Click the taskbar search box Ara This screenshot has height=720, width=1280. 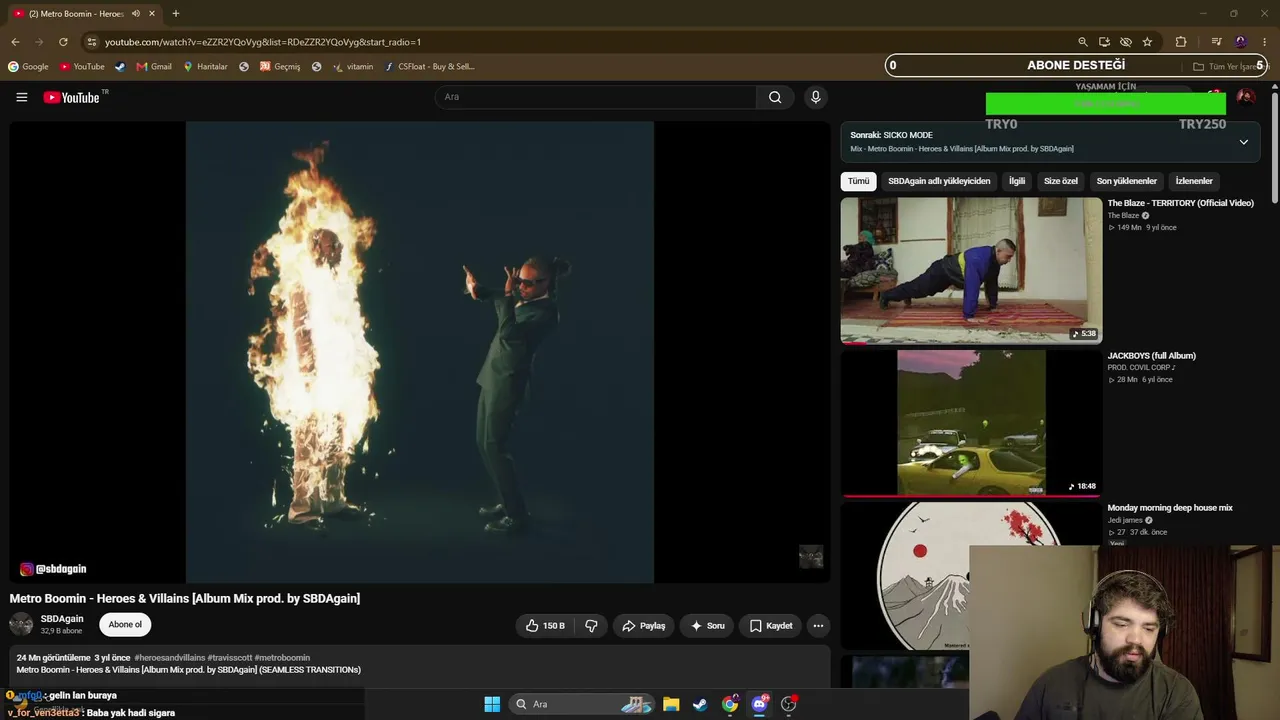[581, 704]
